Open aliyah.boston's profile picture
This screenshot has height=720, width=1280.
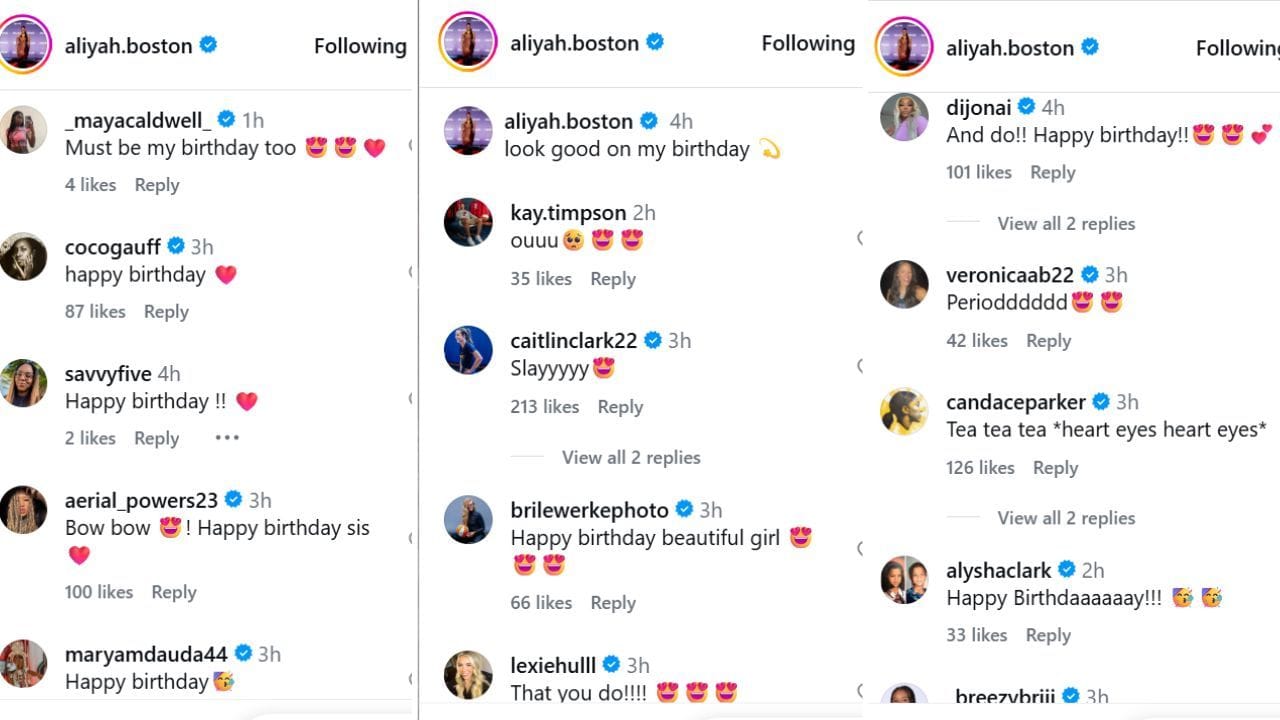pyautogui.click(x=25, y=45)
